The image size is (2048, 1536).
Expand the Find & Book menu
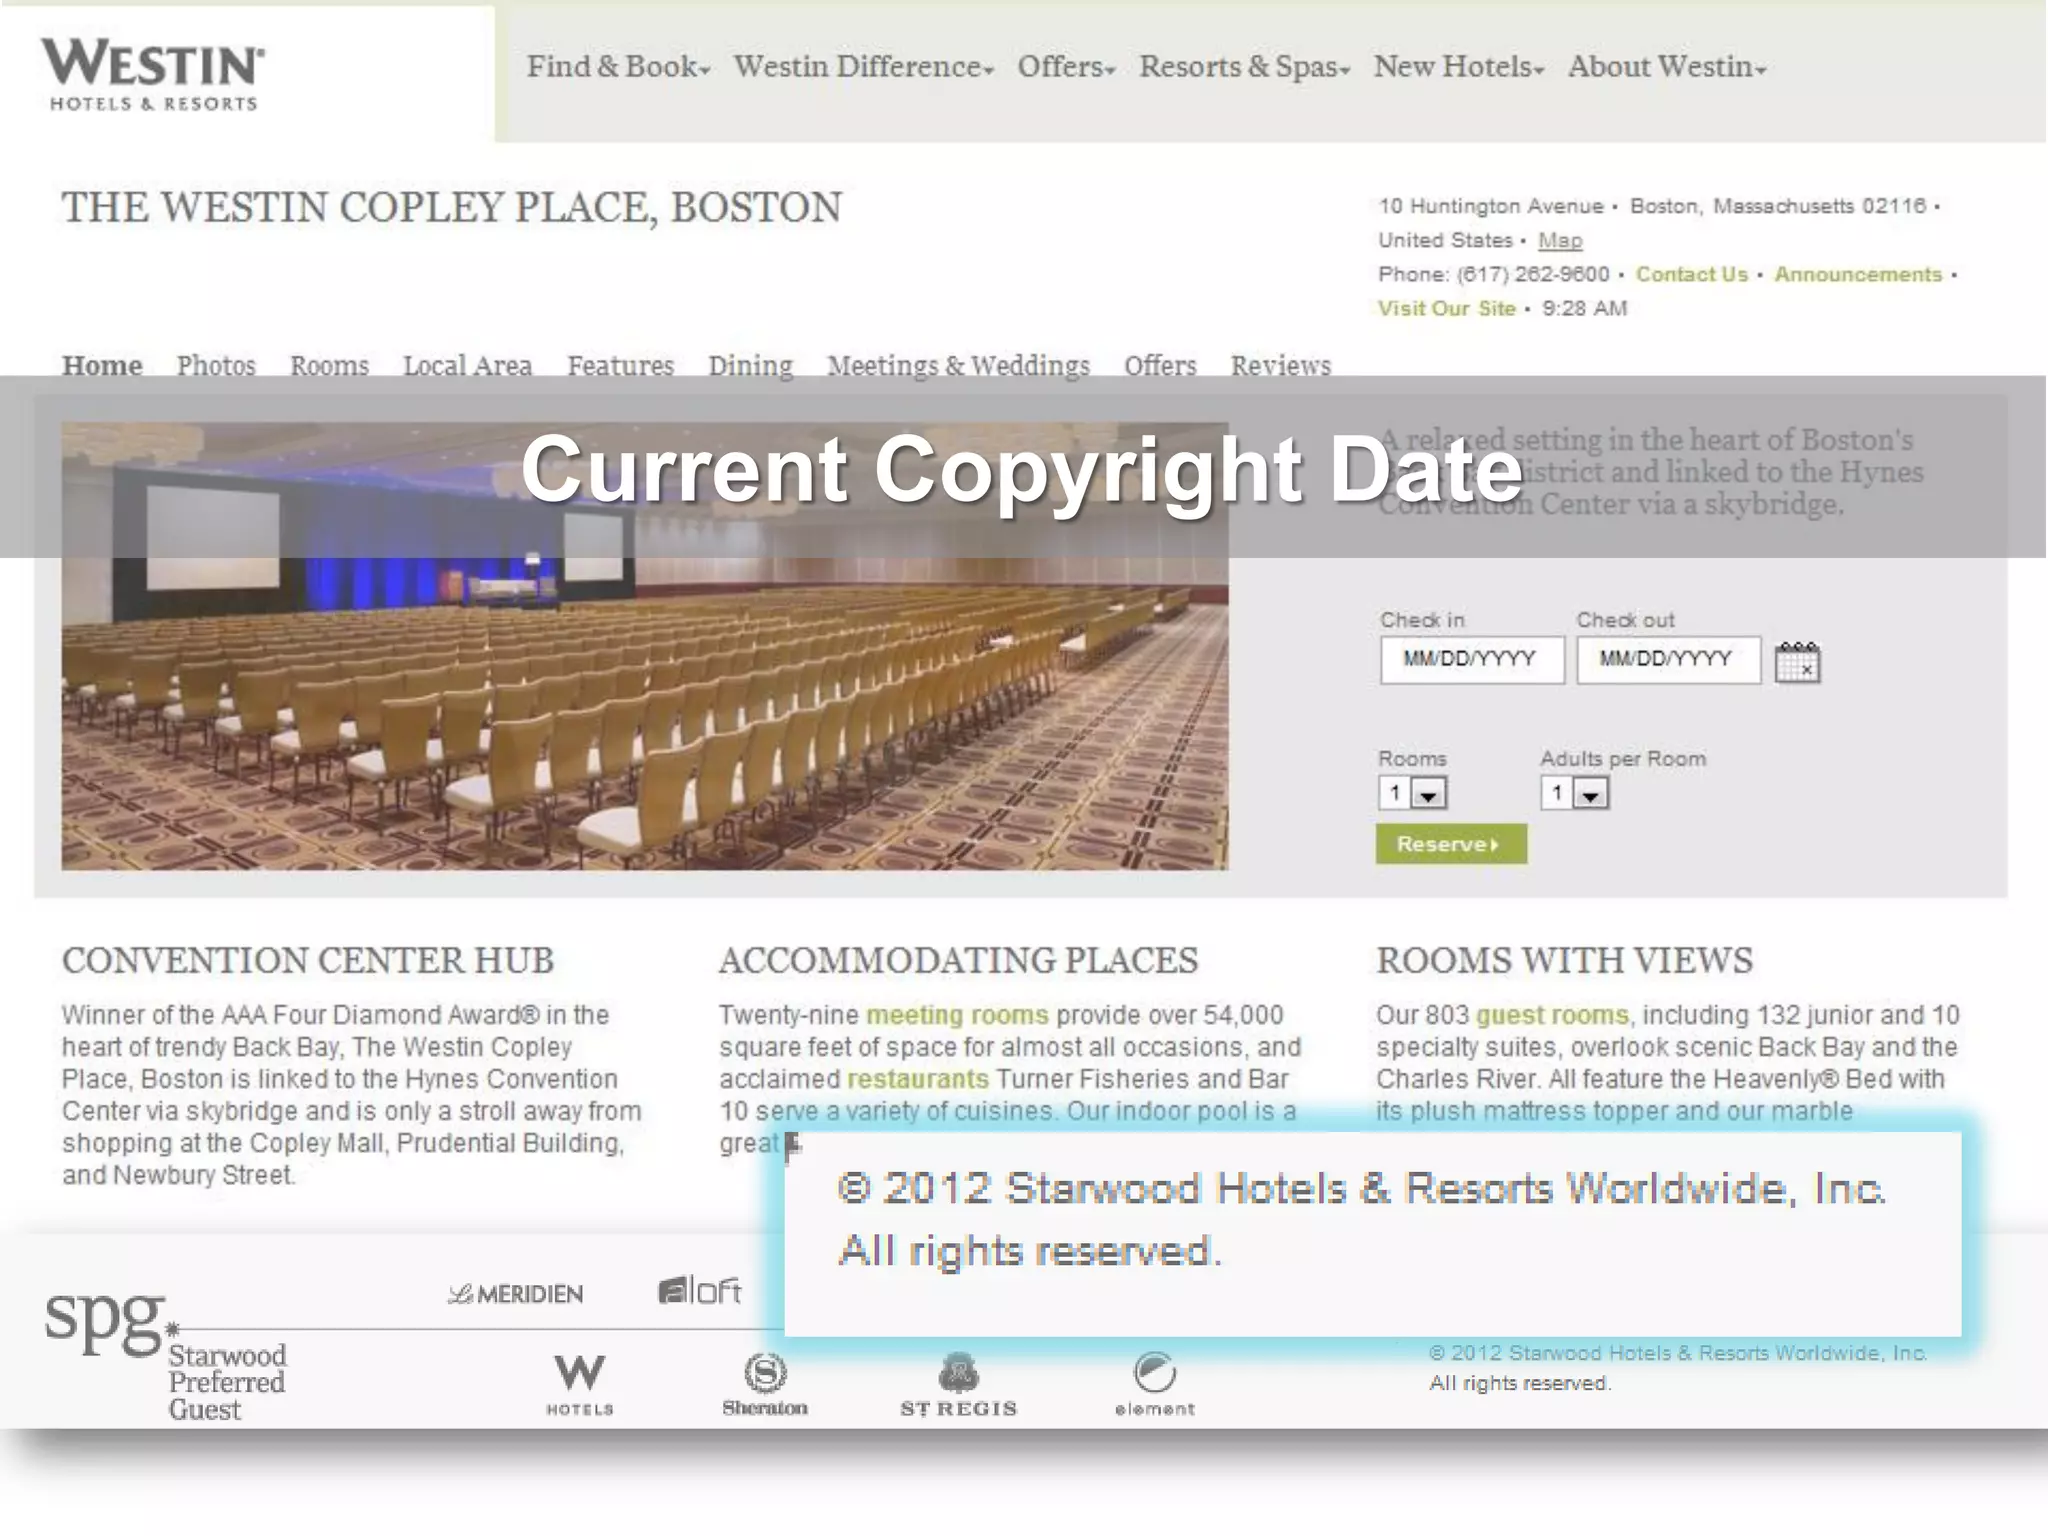[x=618, y=67]
